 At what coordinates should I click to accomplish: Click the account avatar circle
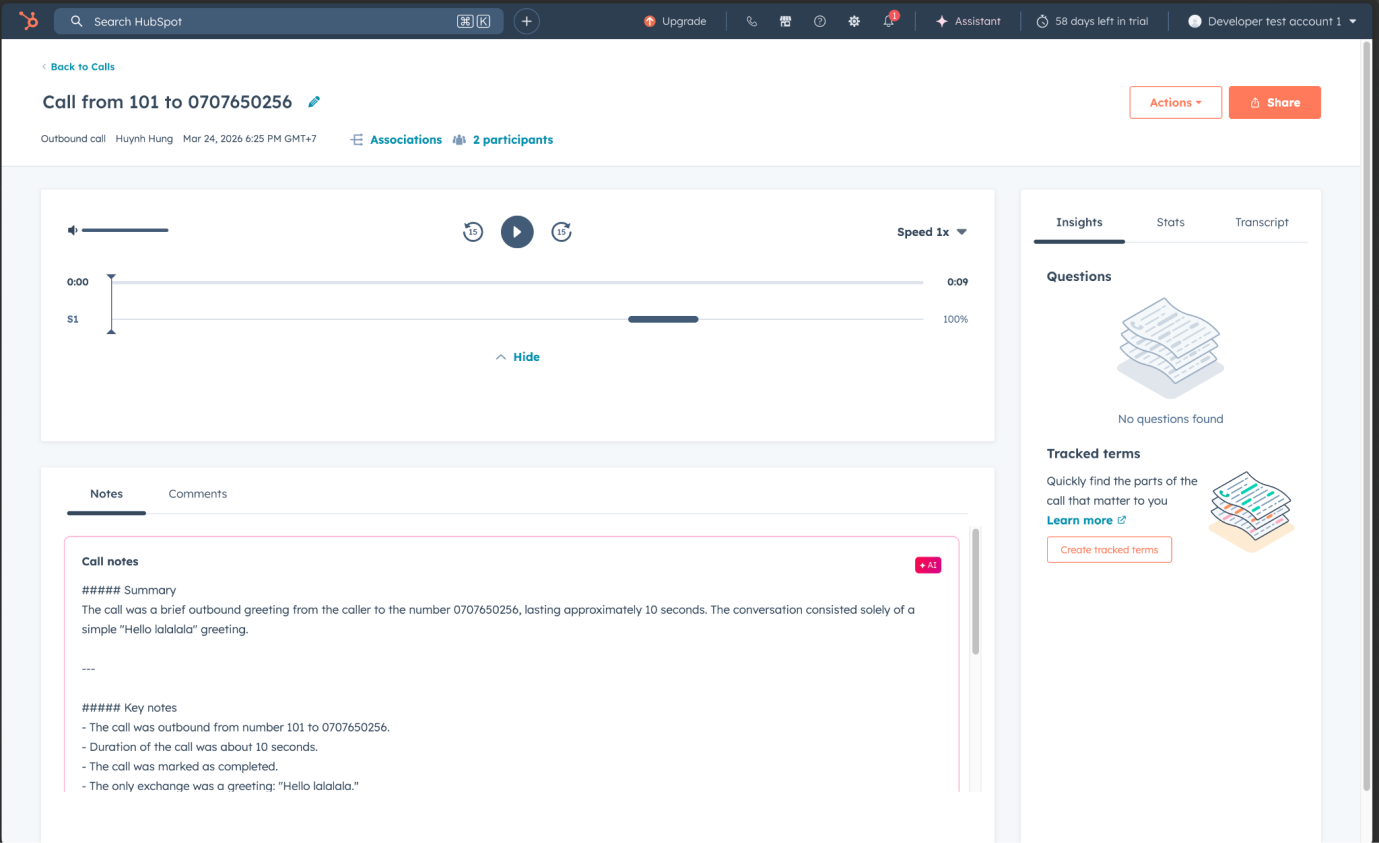(x=1194, y=21)
